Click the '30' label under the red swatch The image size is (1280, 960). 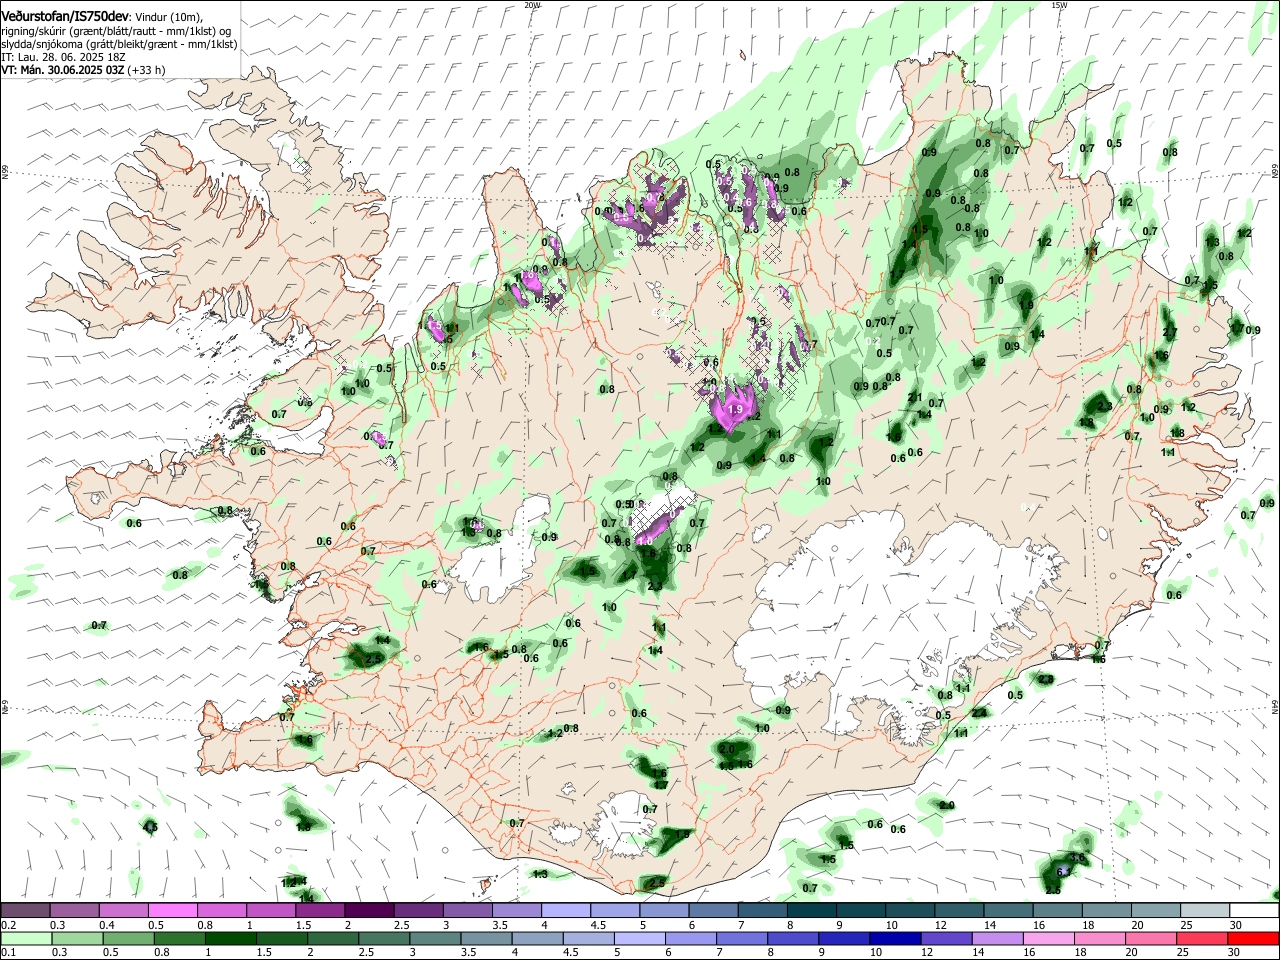(x=1235, y=953)
